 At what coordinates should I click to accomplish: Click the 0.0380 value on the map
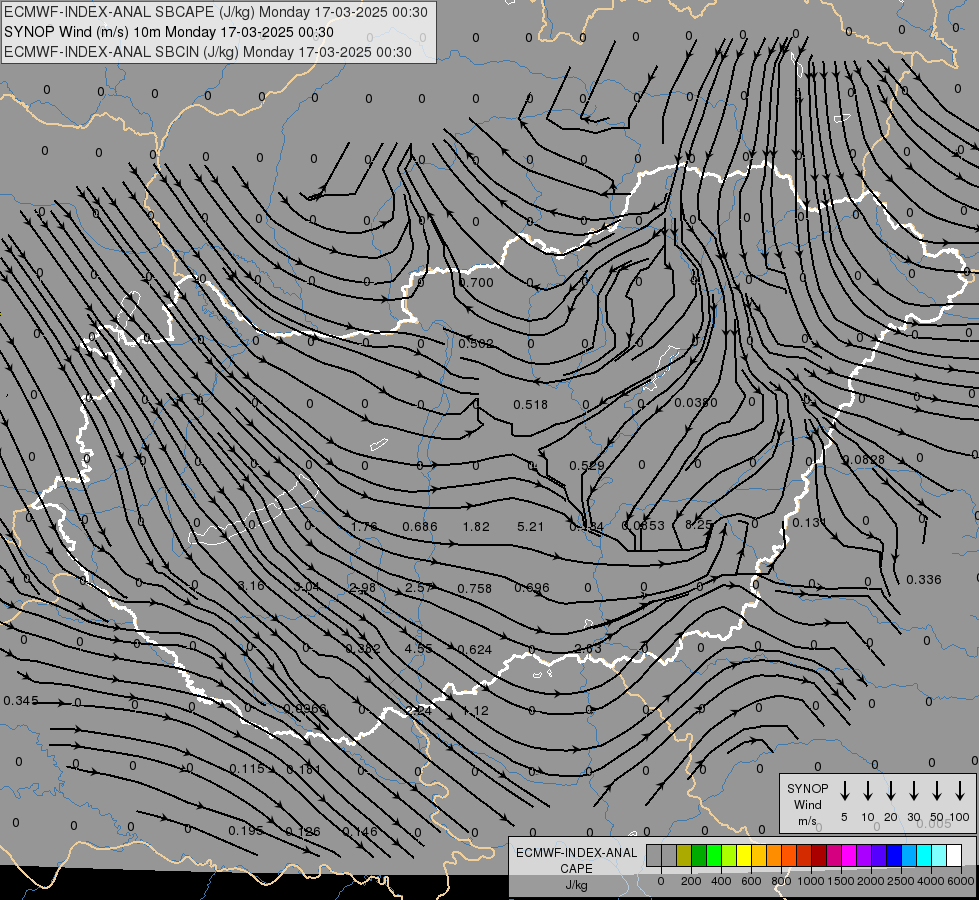click(696, 403)
